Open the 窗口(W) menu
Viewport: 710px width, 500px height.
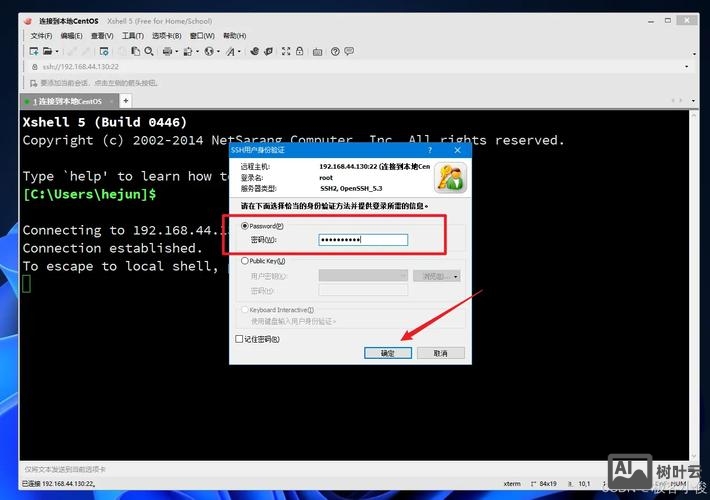[202, 36]
